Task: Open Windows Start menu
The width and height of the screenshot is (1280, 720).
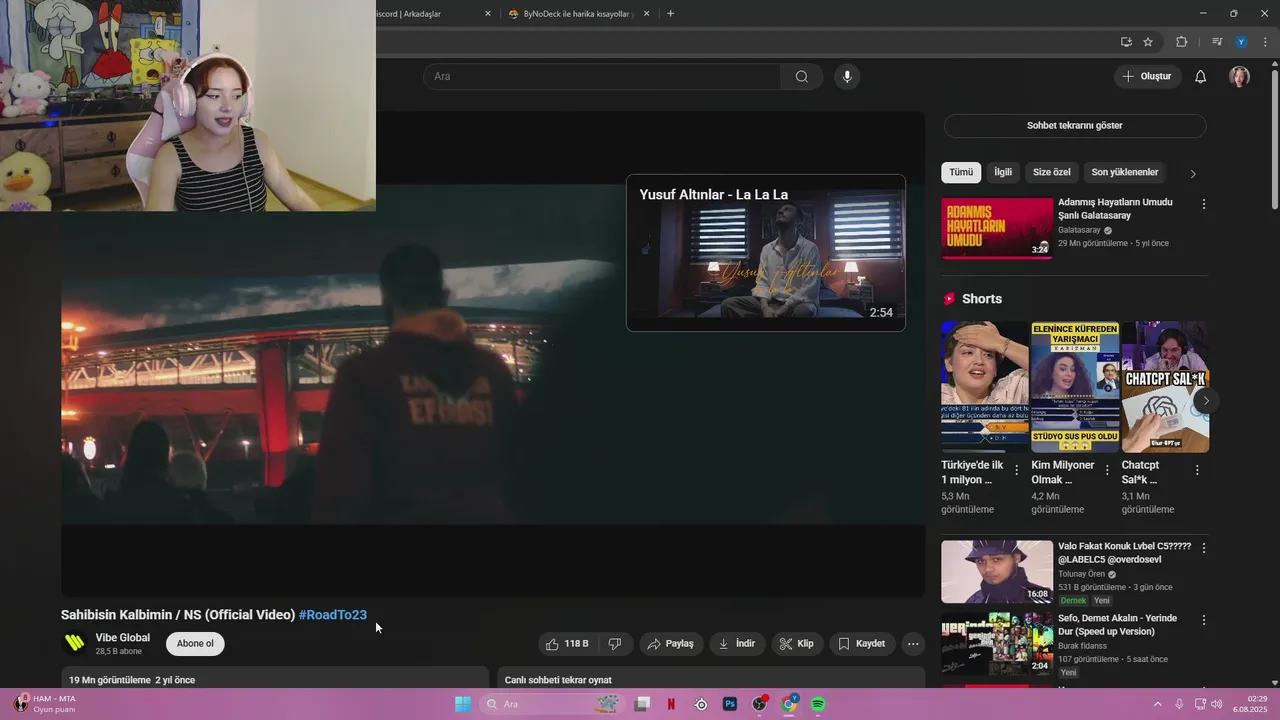Action: [463, 704]
